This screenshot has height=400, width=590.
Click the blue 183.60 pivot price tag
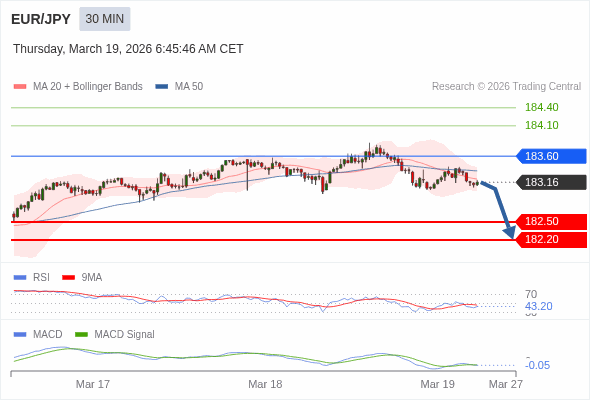pos(551,156)
